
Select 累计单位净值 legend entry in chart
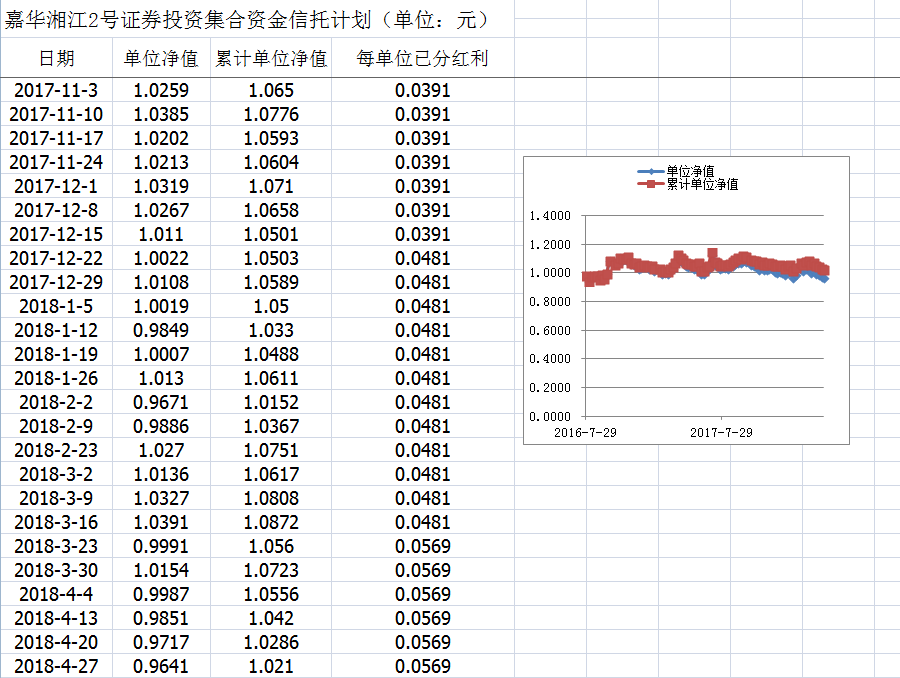click(702, 184)
